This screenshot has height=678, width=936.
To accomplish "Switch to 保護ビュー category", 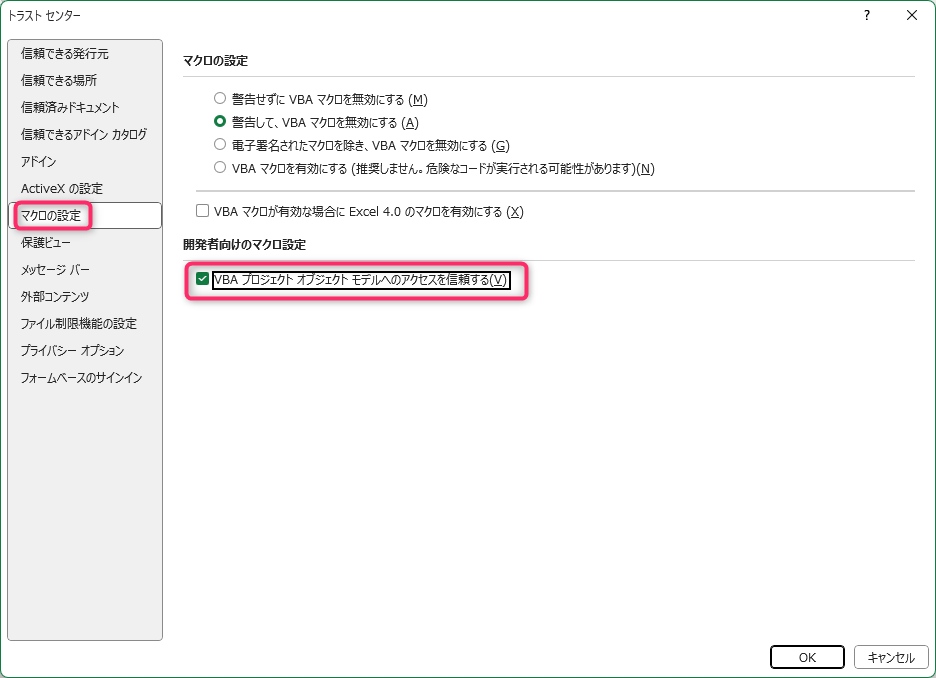I will tap(46, 242).
